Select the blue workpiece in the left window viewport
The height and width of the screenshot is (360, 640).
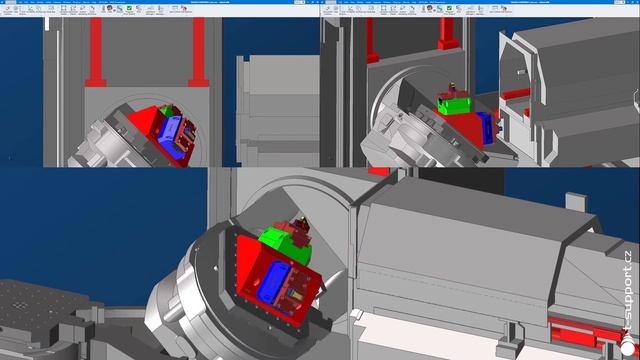pyautogui.click(x=170, y=134)
